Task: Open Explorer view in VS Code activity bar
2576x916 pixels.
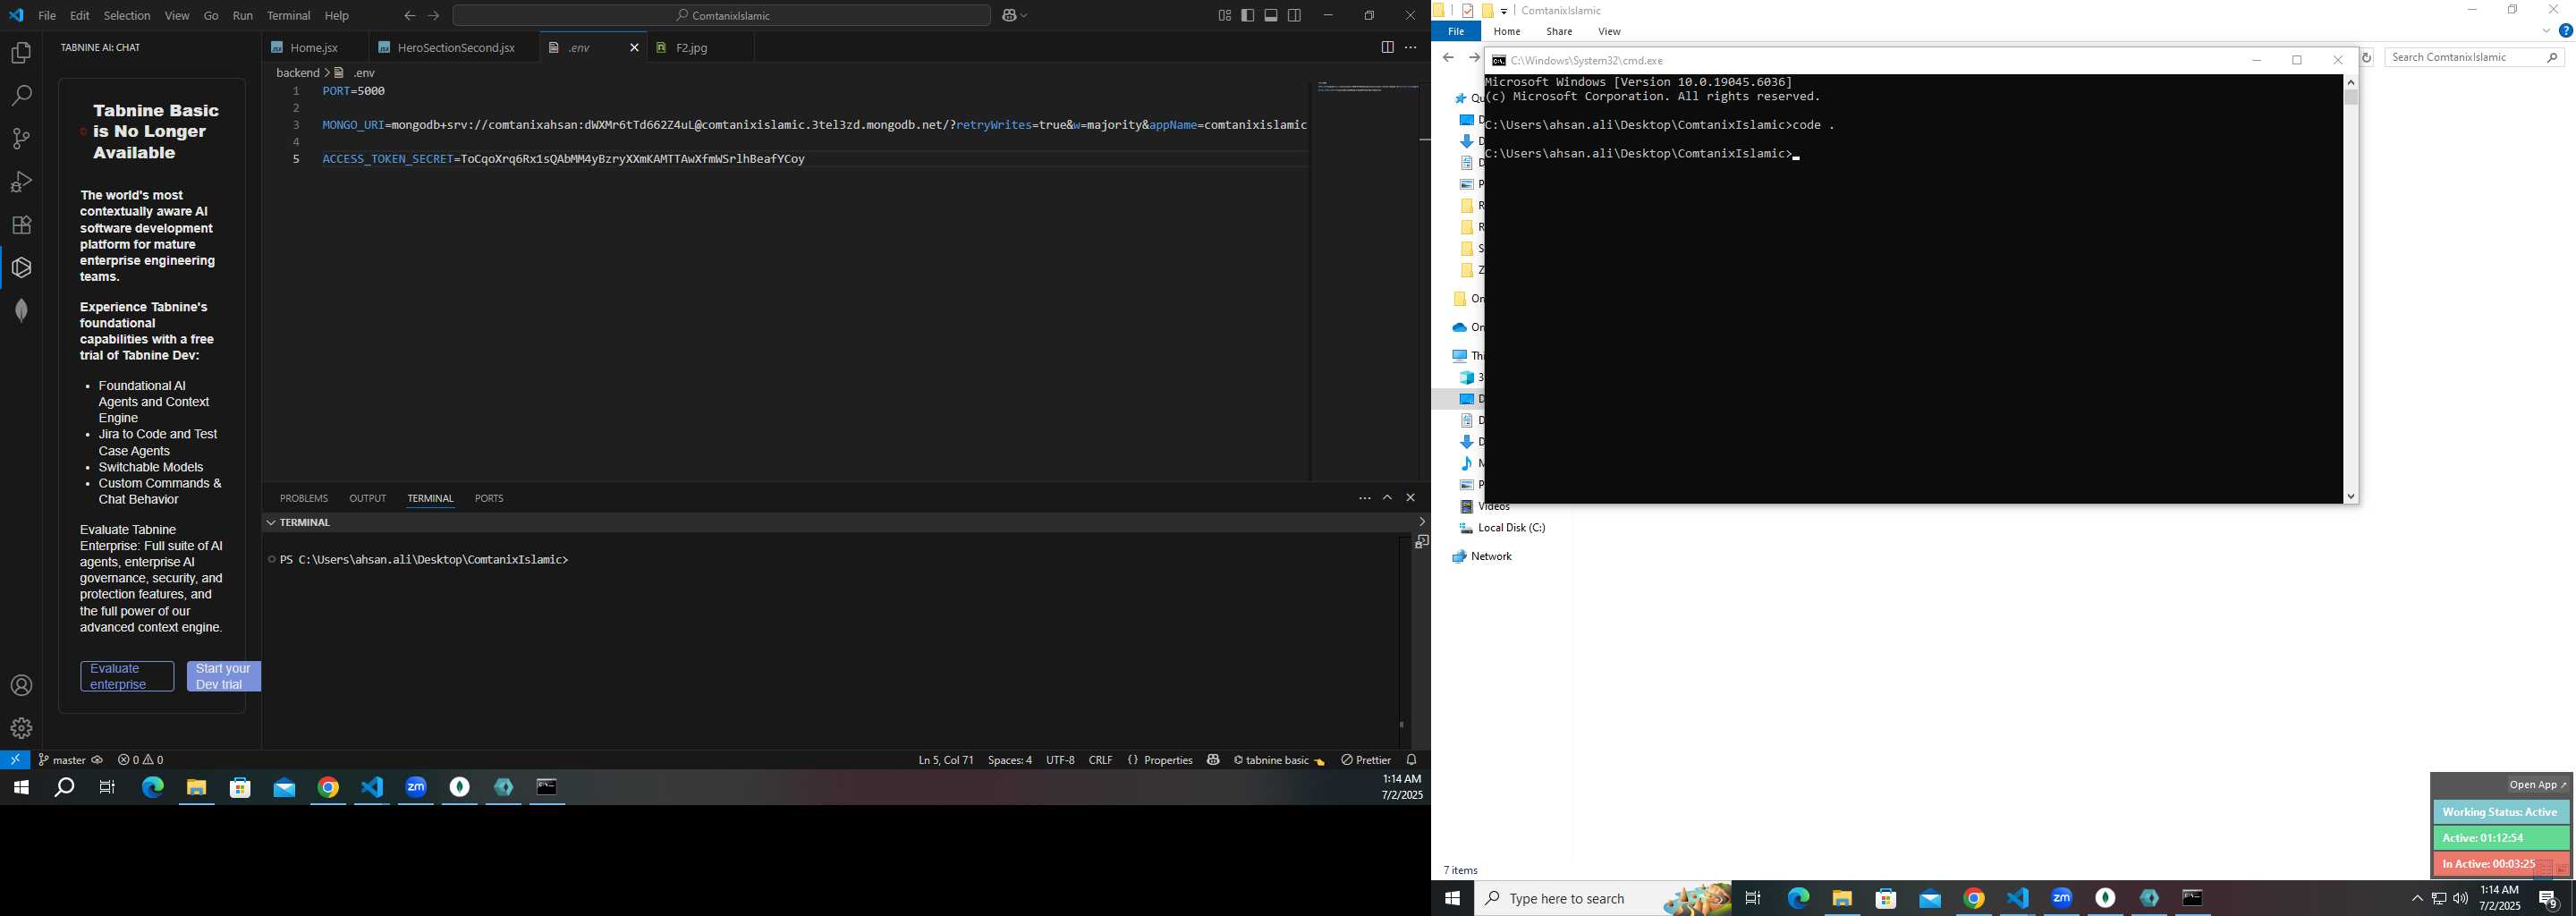Action: tap(21, 53)
